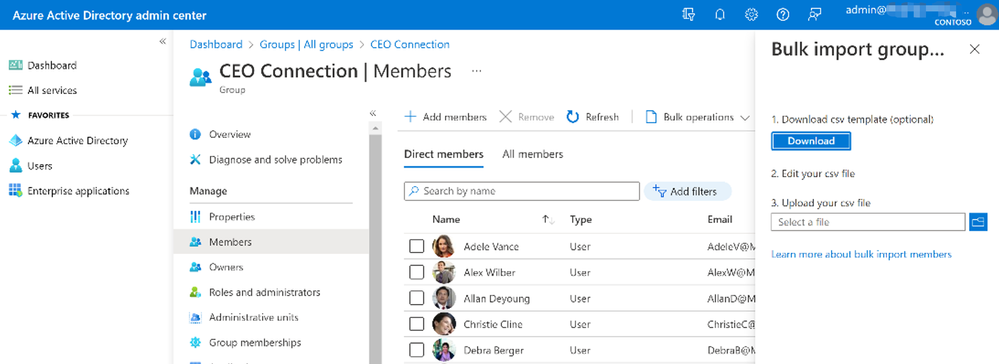Click the Roles and administrators icon

196,292
